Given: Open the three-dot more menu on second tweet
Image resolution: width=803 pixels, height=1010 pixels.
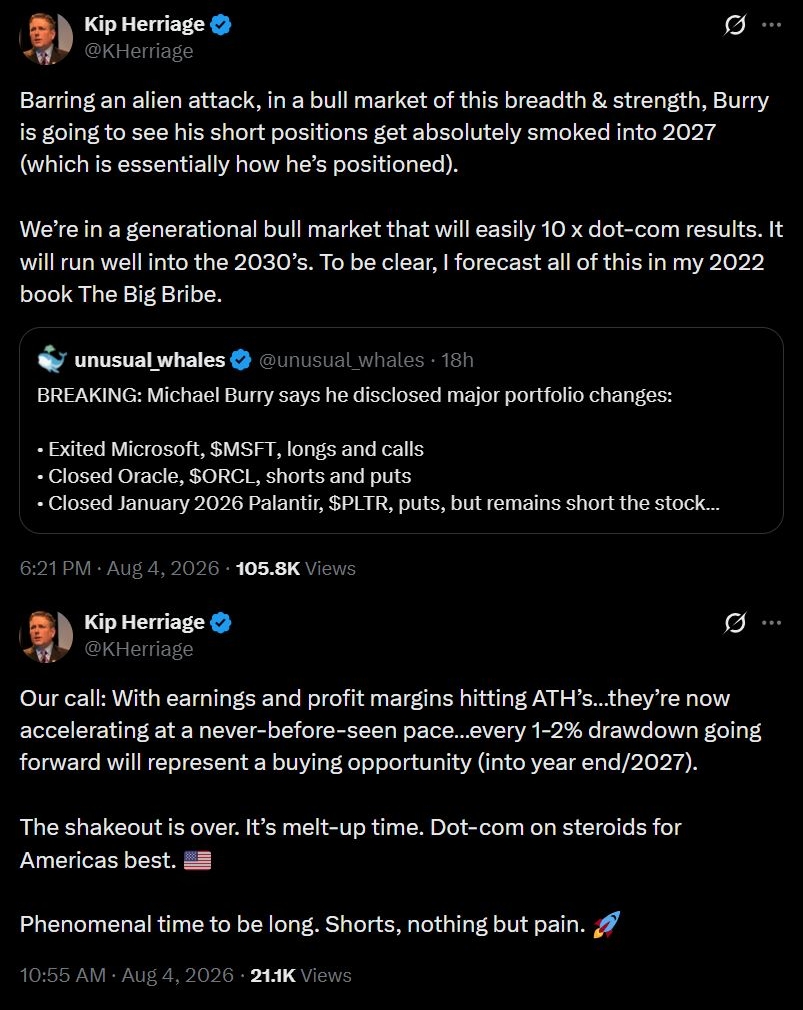Looking at the screenshot, I should [x=771, y=623].
